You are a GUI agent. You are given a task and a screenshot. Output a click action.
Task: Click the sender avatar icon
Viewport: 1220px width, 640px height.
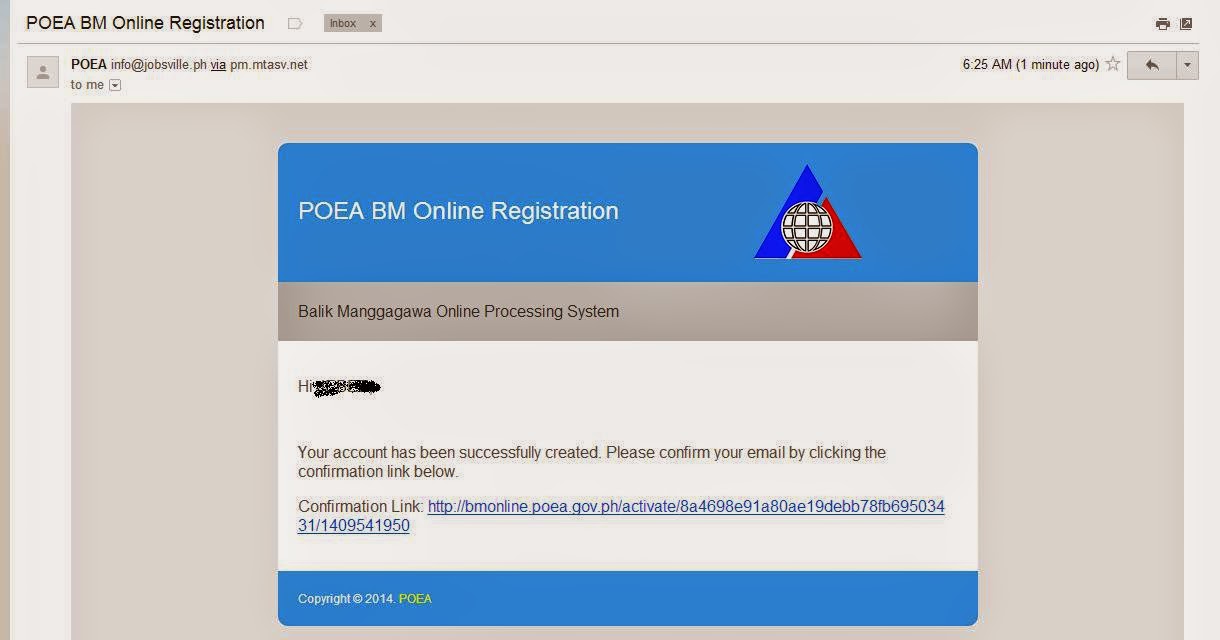[x=42, y=72]
